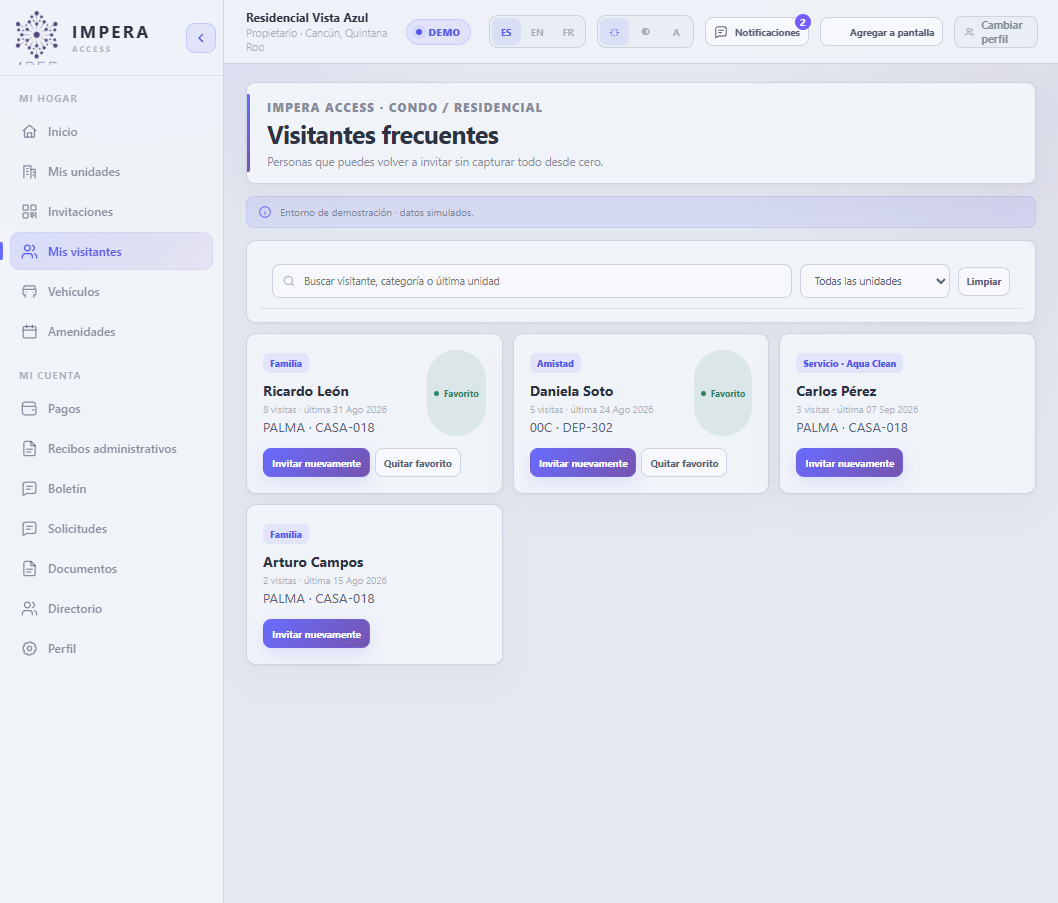Go to Mis unidades

111,171
